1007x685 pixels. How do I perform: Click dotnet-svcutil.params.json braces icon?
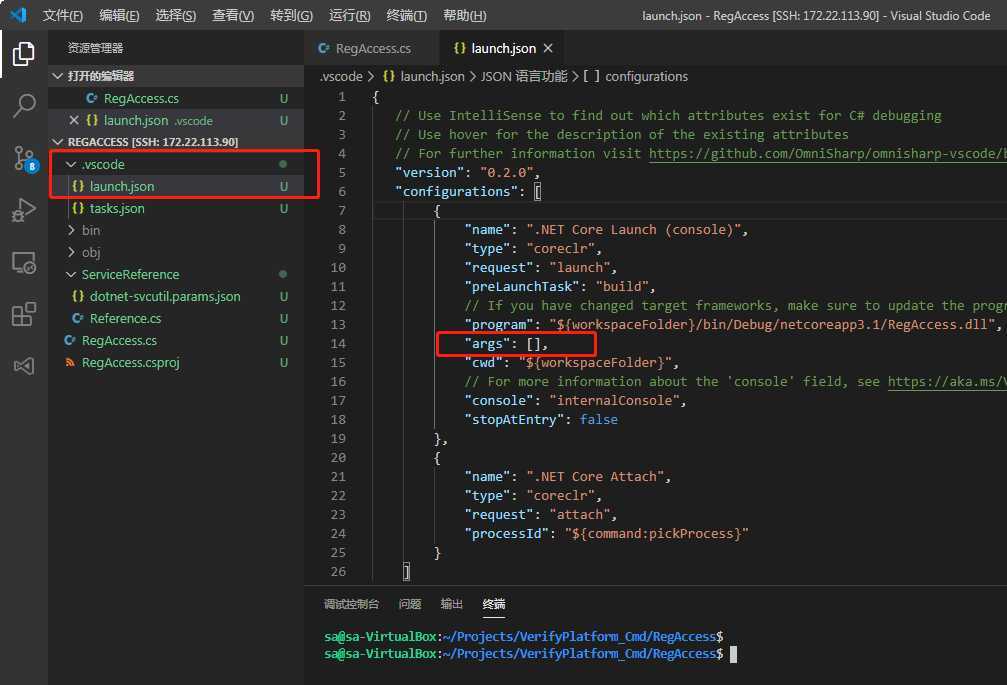(x=78, y=297)
